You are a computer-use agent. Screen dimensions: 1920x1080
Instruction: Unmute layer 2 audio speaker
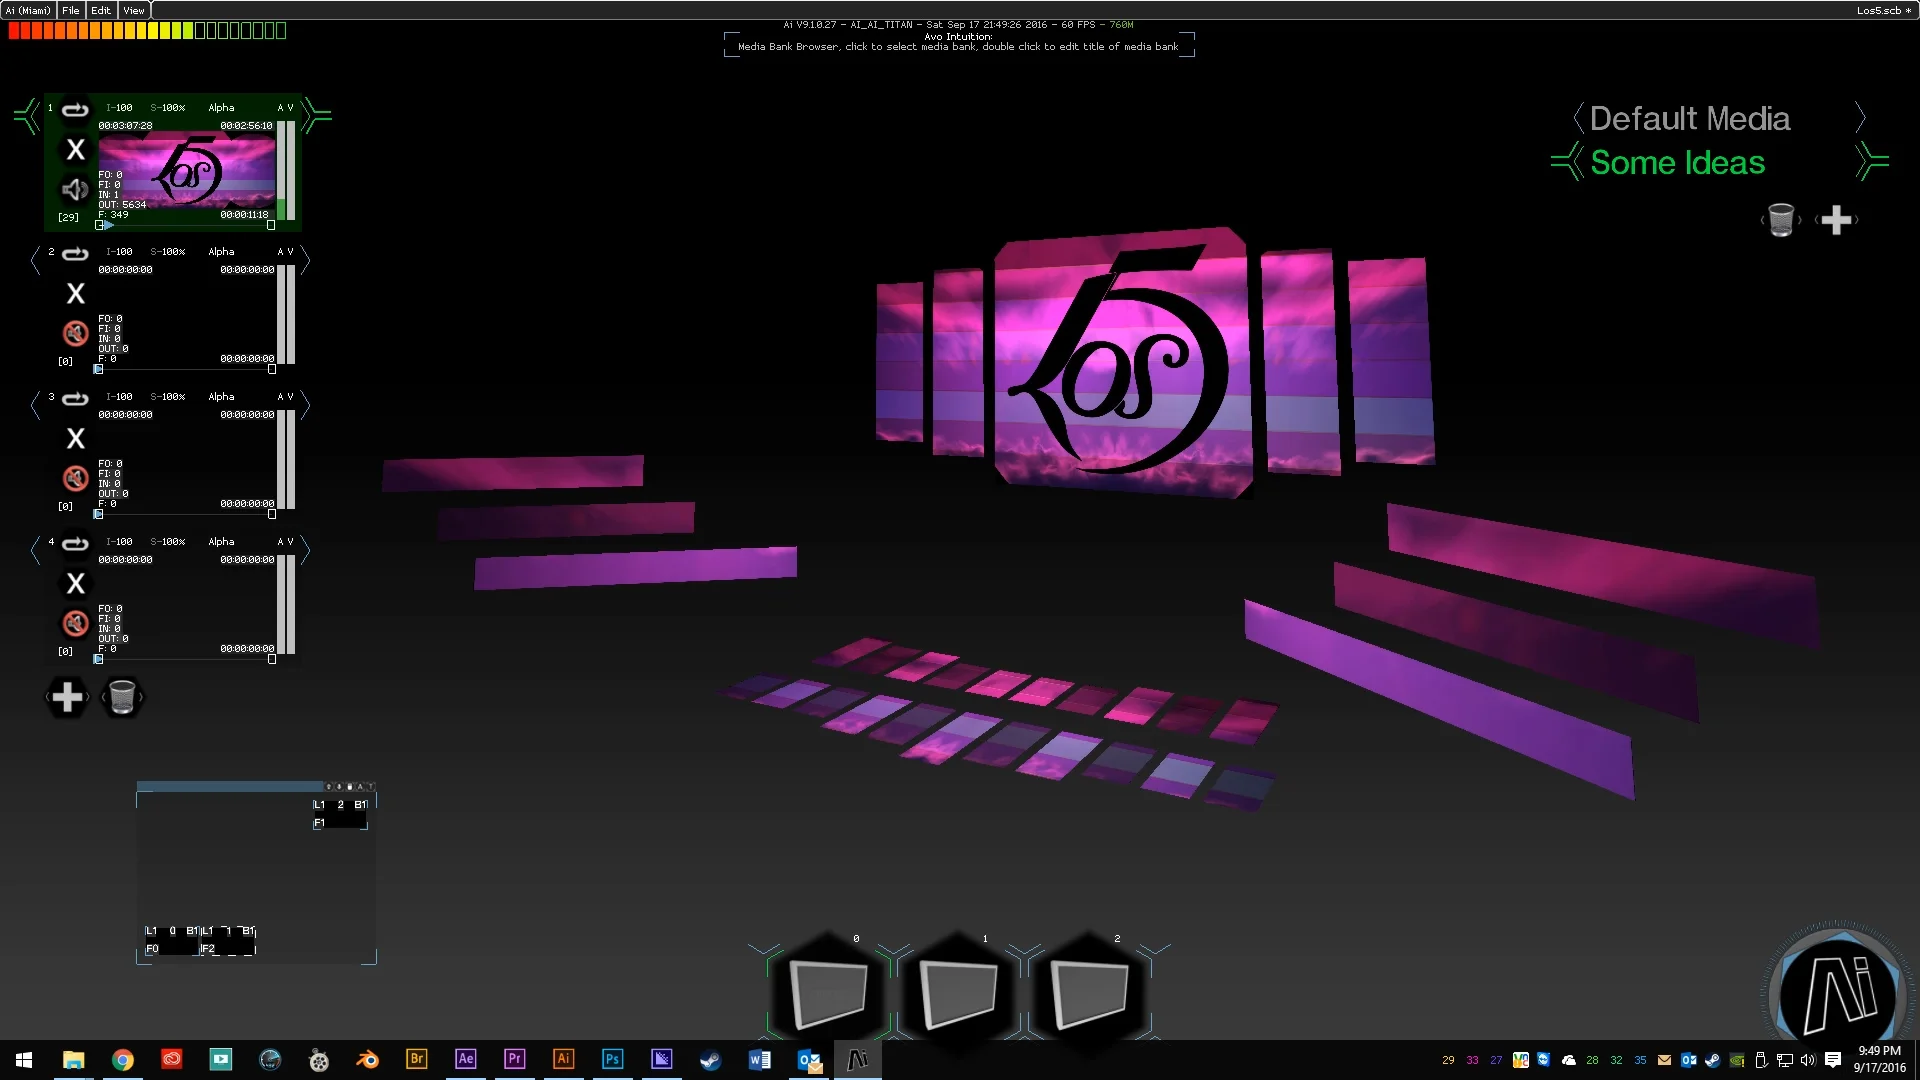coord(75,333)
